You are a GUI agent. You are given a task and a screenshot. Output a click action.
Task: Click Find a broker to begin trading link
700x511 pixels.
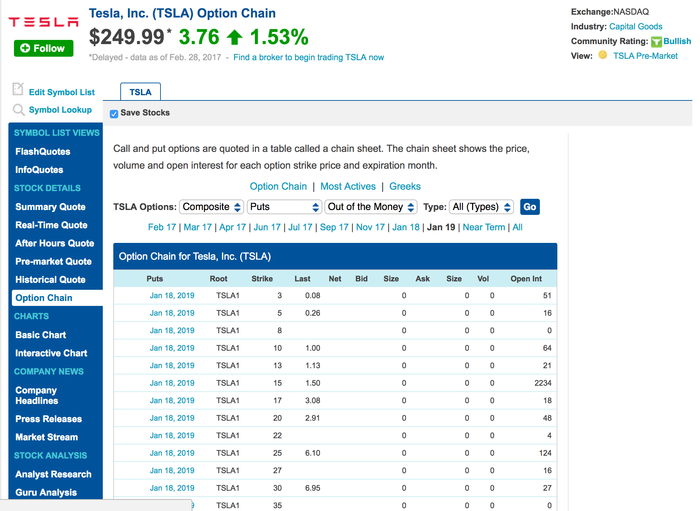tap(308, 57)
